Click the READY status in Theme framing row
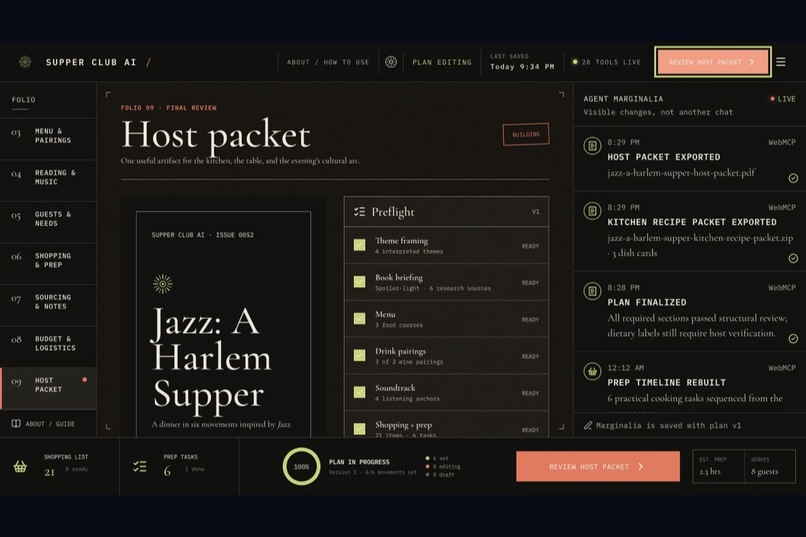This screenshot has height=537, width=806. [x=530, y=246]
